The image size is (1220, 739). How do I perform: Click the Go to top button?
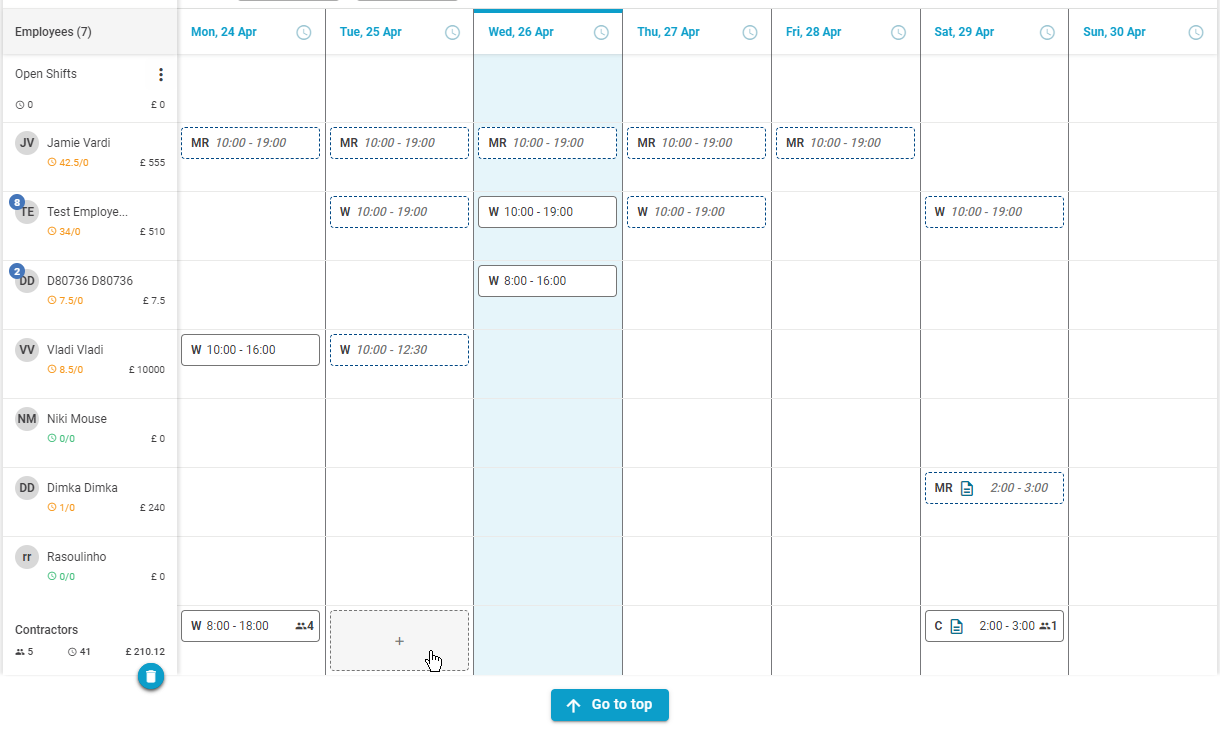[x=610, y=705]
